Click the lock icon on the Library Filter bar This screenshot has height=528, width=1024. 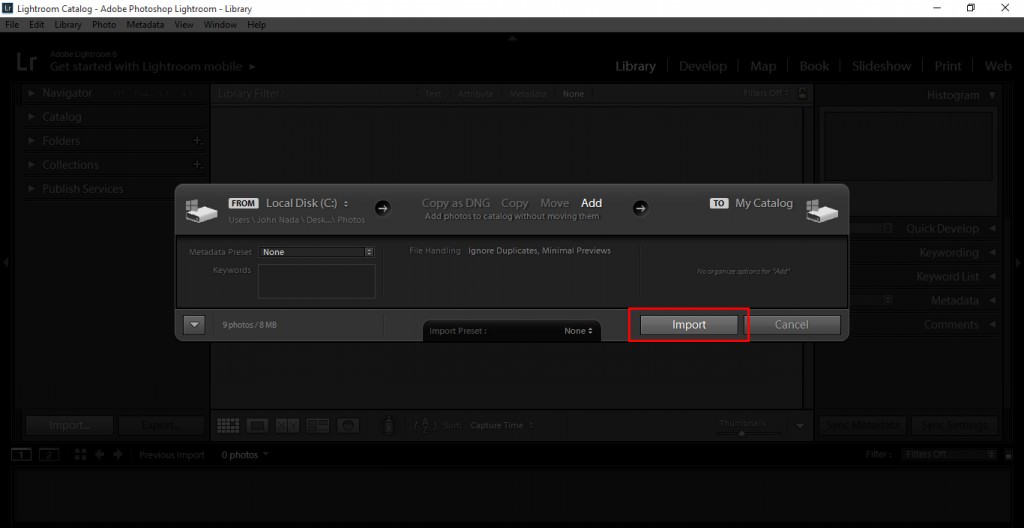803,93
